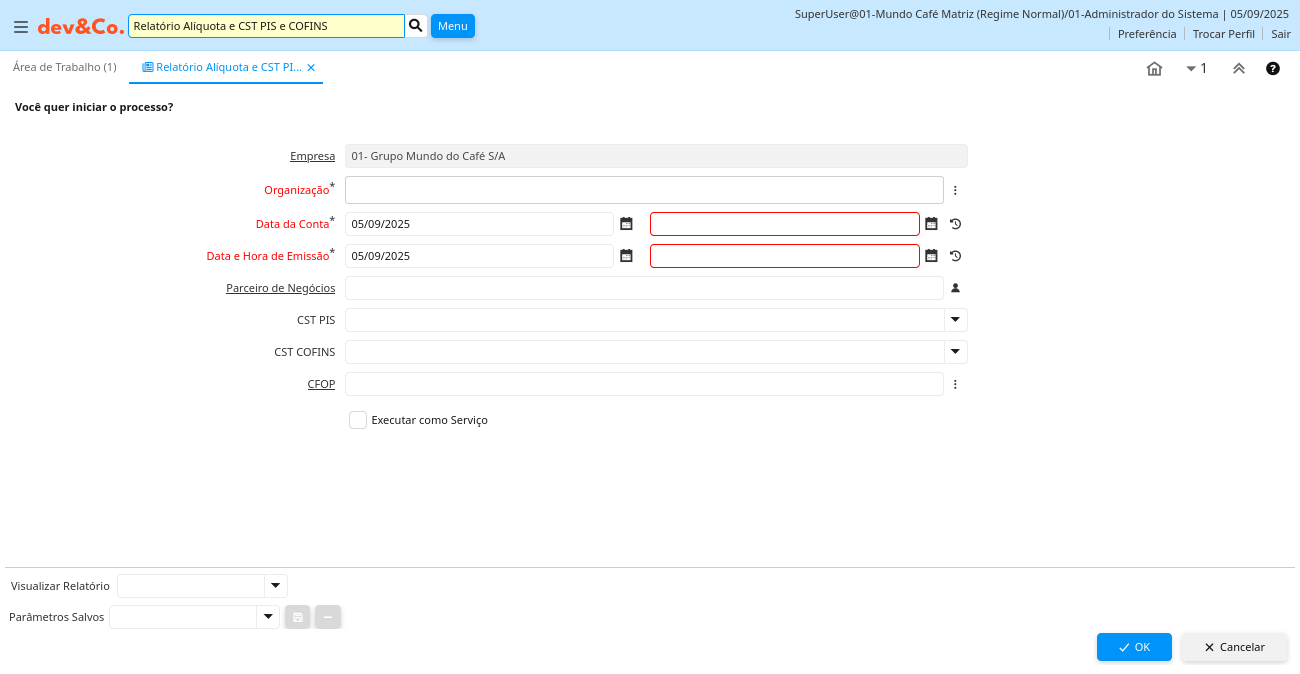1300x674 pixels.
Task: Click history icon beside Data da Conta
Action: click(955, 224)
